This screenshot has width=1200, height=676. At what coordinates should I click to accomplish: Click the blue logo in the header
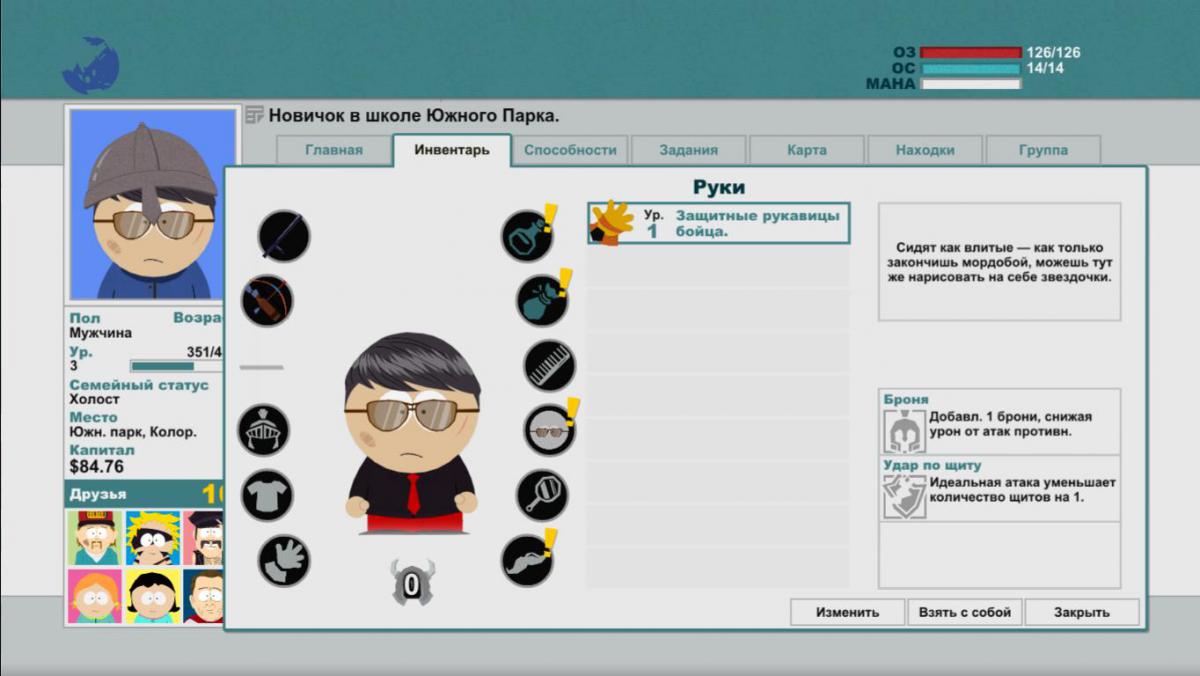91,66
